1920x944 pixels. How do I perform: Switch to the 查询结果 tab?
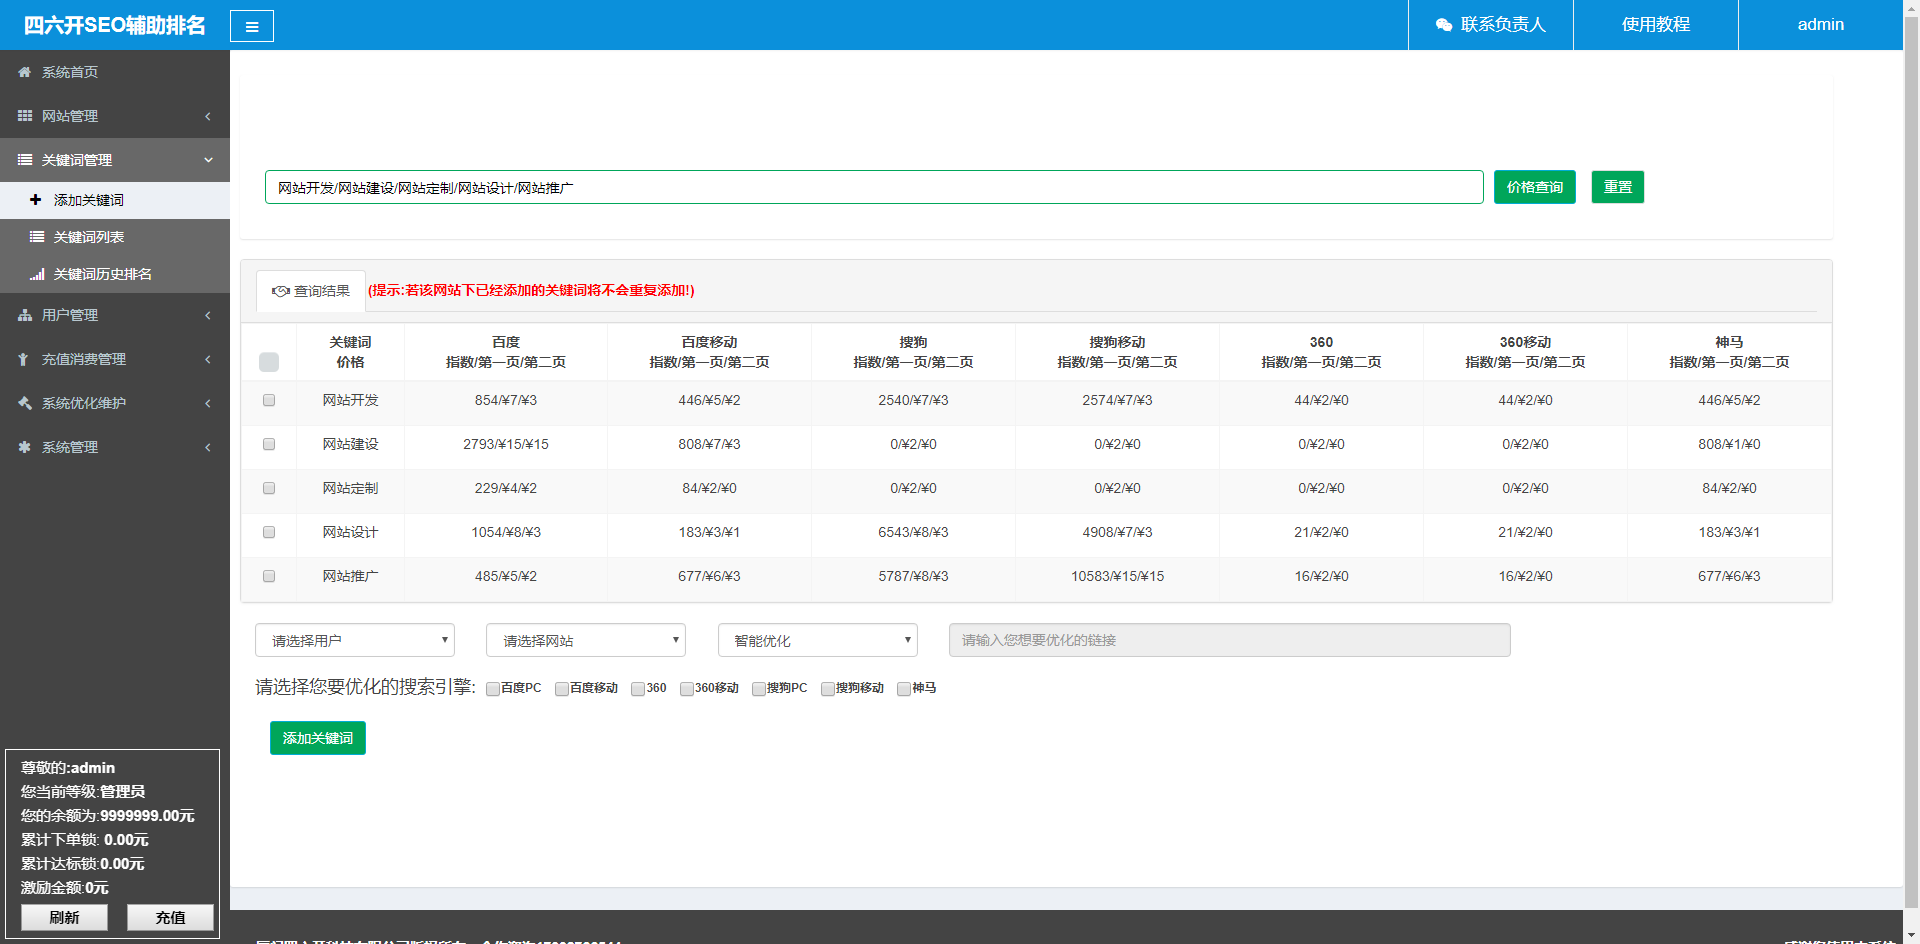311,291
